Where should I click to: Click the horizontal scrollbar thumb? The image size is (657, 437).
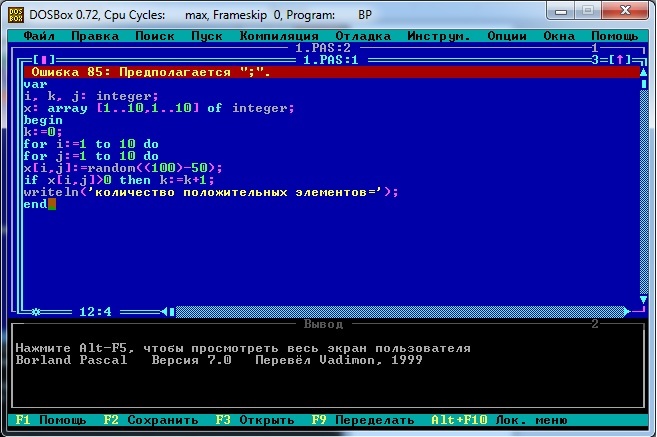click(172, 311)
